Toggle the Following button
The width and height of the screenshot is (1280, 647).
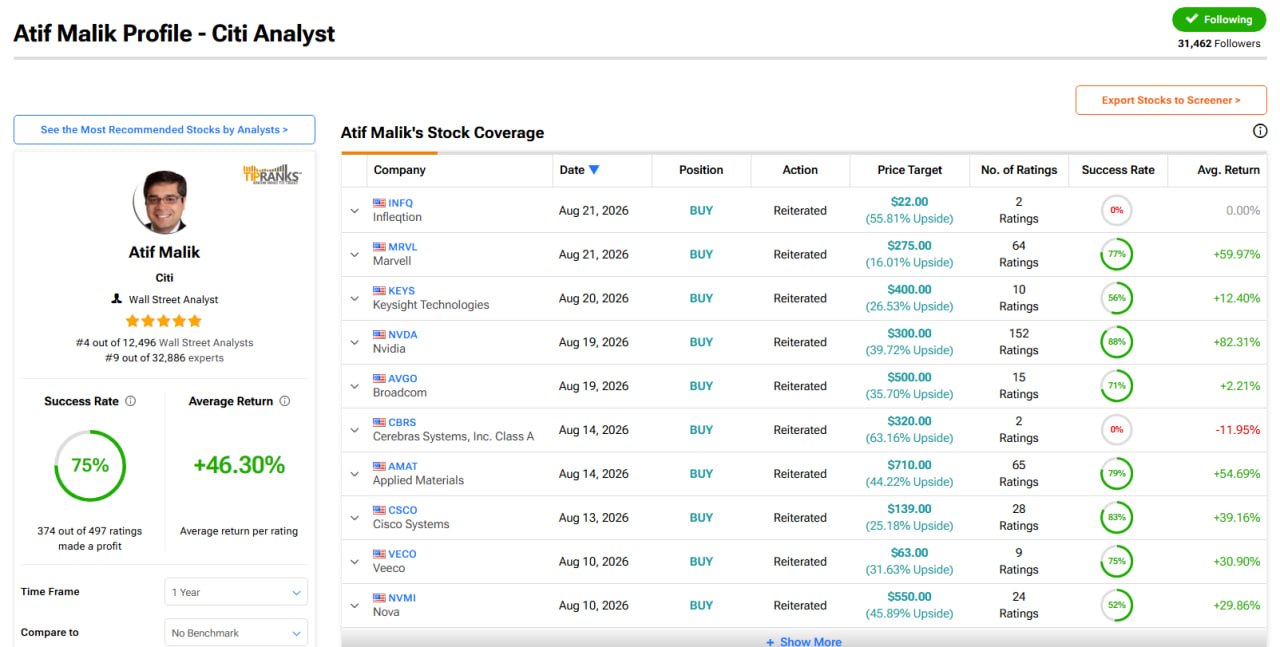1219,19
